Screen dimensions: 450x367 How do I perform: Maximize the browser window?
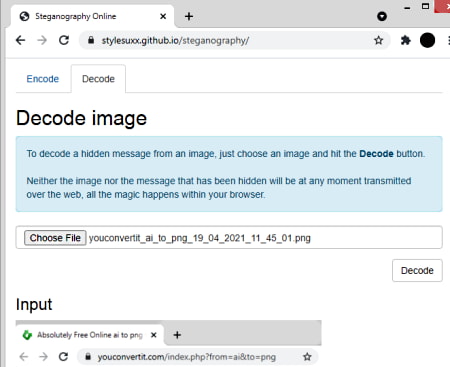pos(425,6)
